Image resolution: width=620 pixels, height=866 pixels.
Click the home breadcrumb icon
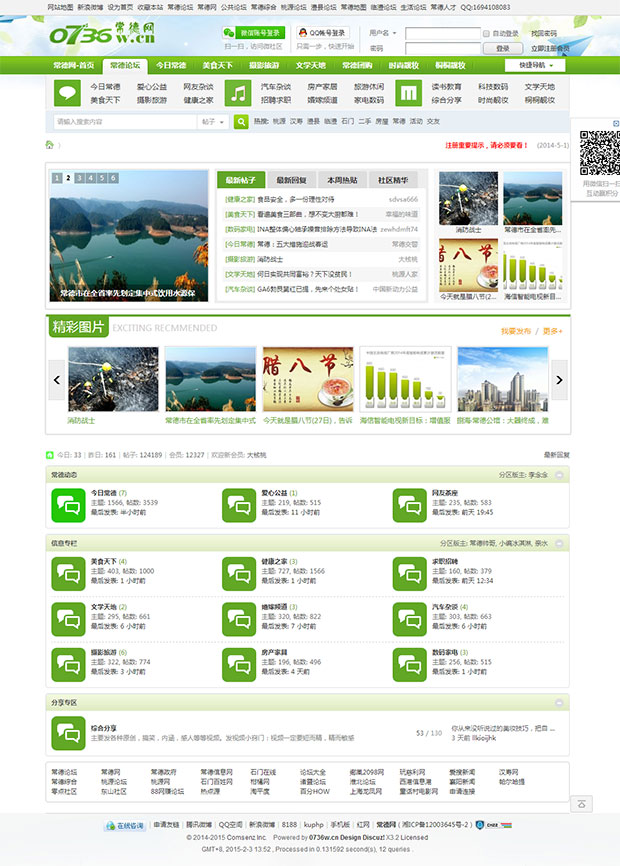49,145
